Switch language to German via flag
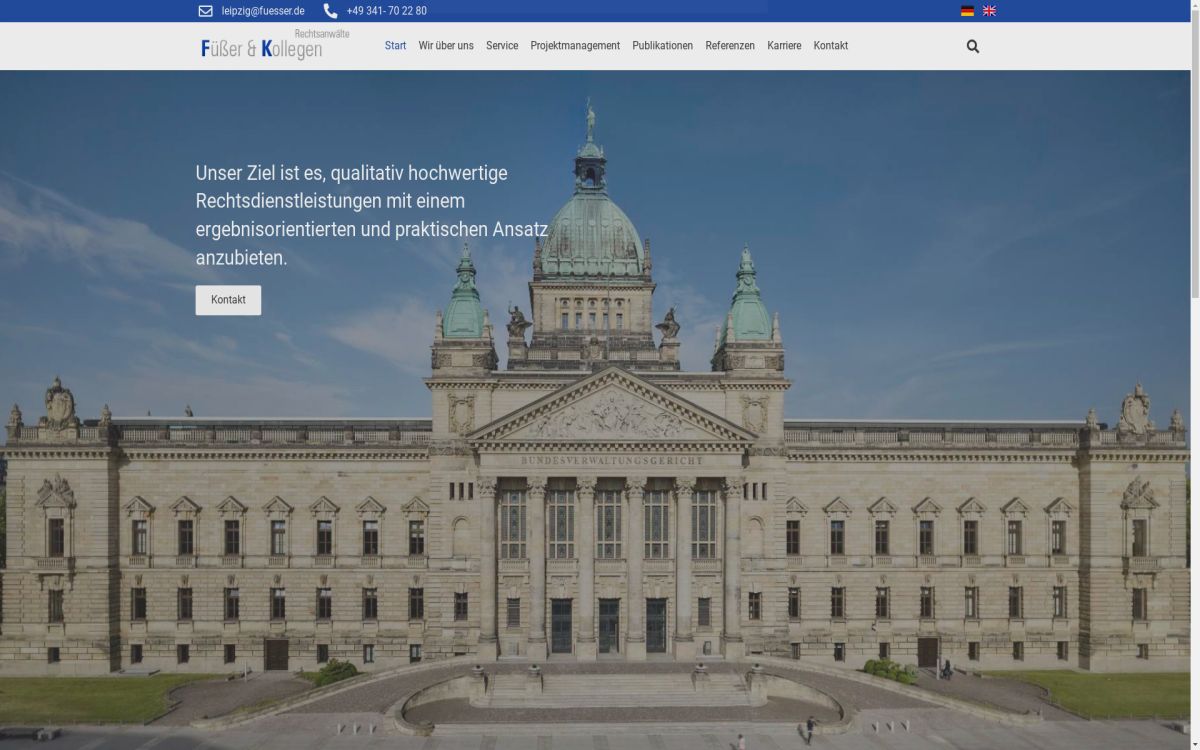 tap(966, 11)
